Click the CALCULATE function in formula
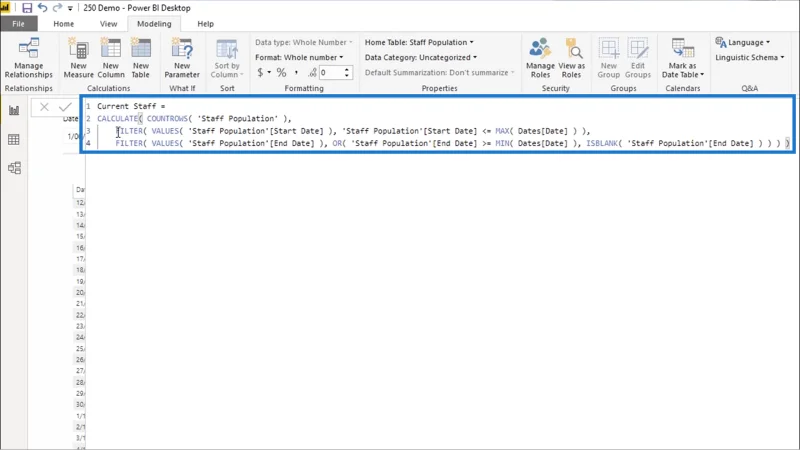The width and height of the screenshot is (800, 450). pos(117,118)
